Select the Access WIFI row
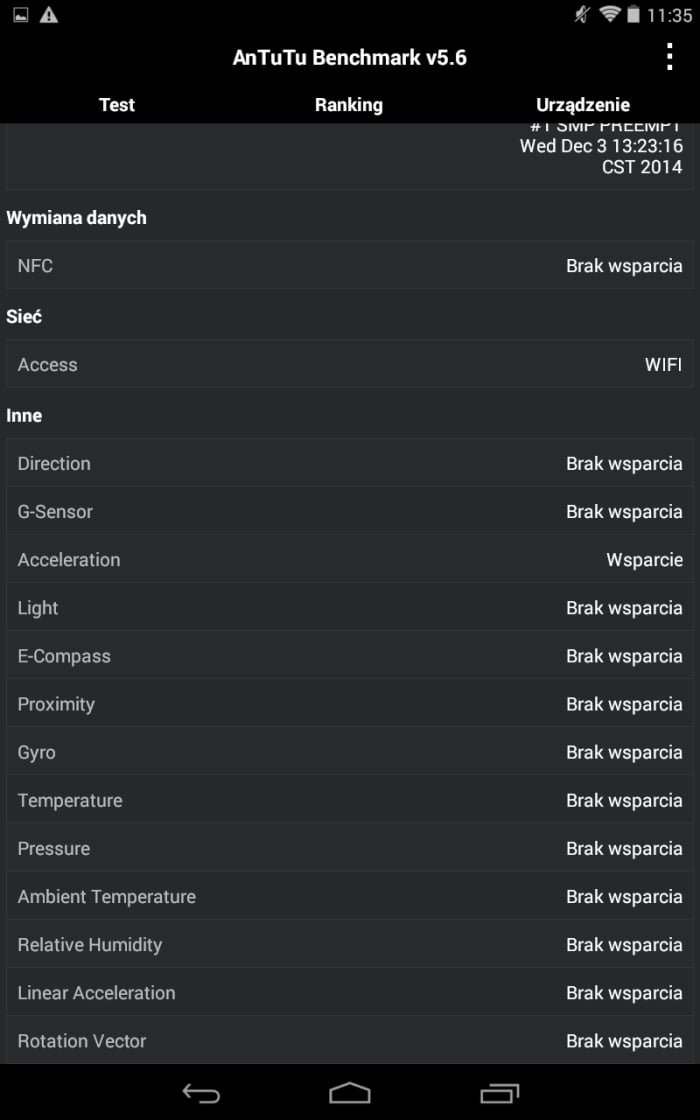 [350, 364]
